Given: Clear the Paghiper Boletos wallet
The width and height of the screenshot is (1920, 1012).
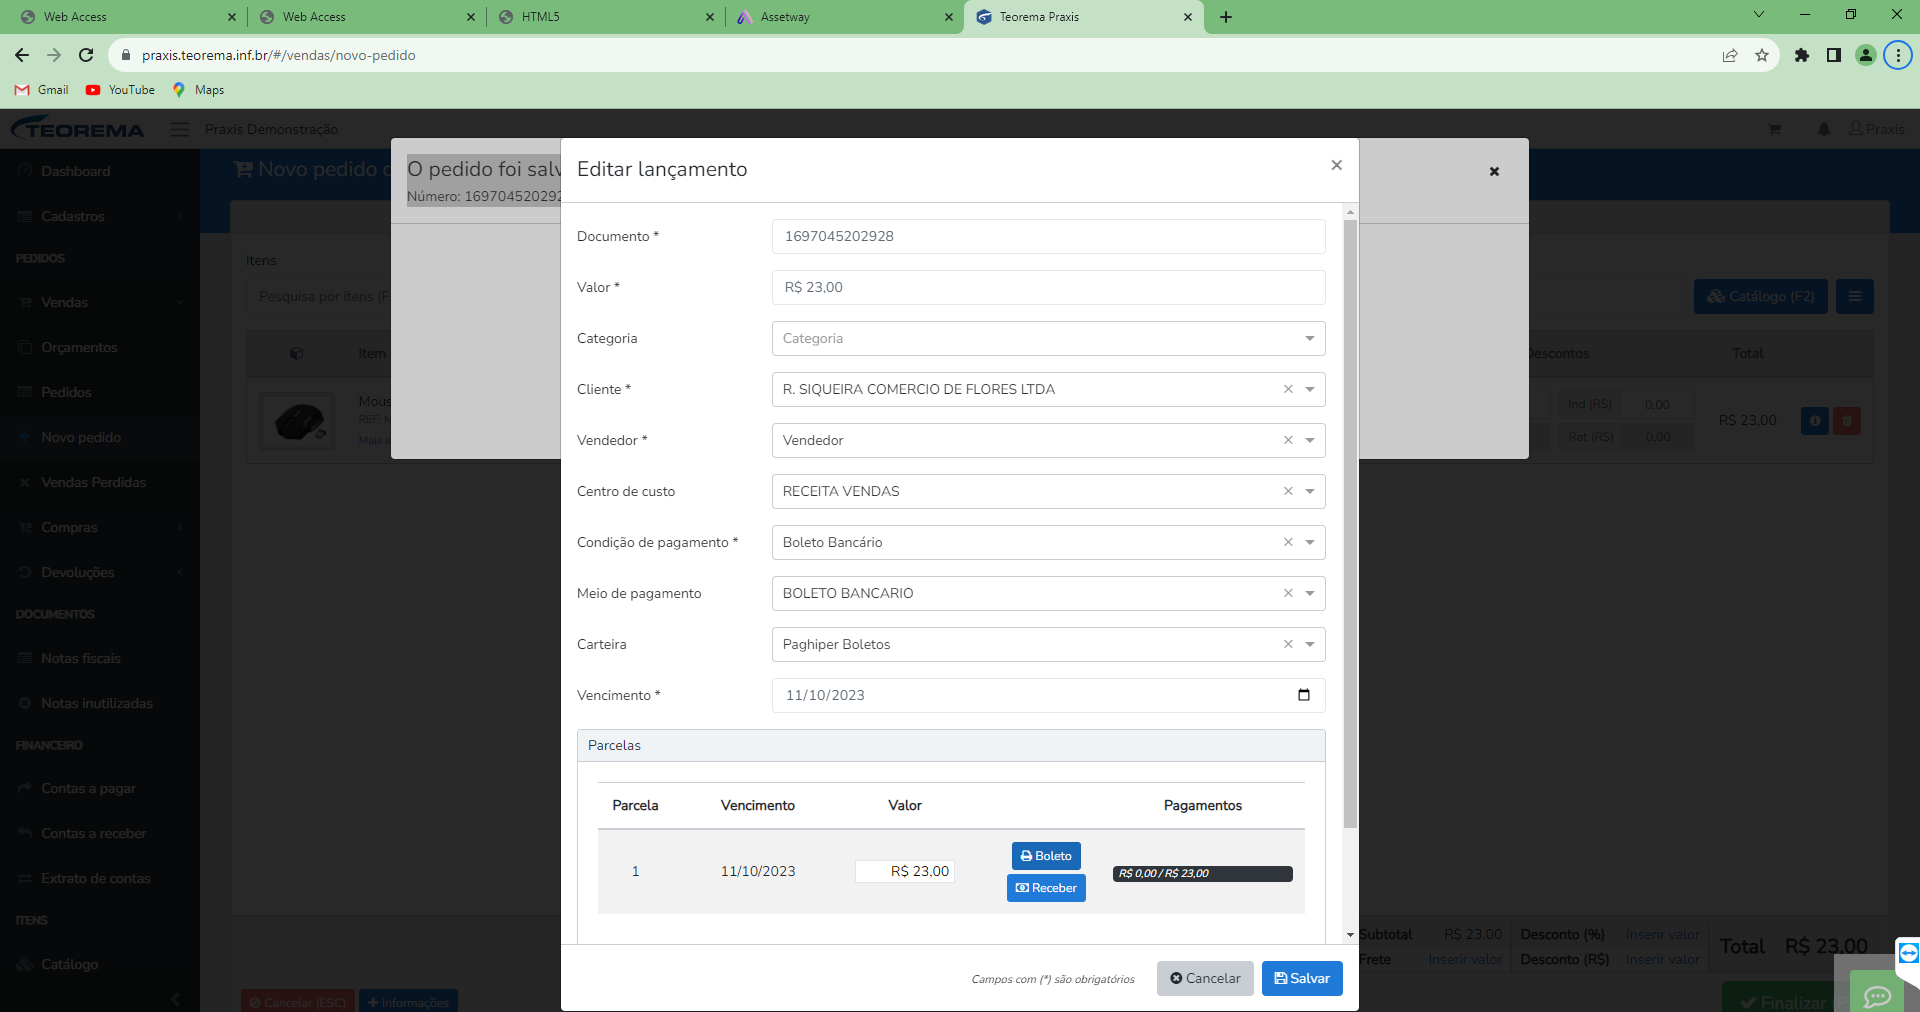Looking at the screenshot, I should coord(1288,644).
